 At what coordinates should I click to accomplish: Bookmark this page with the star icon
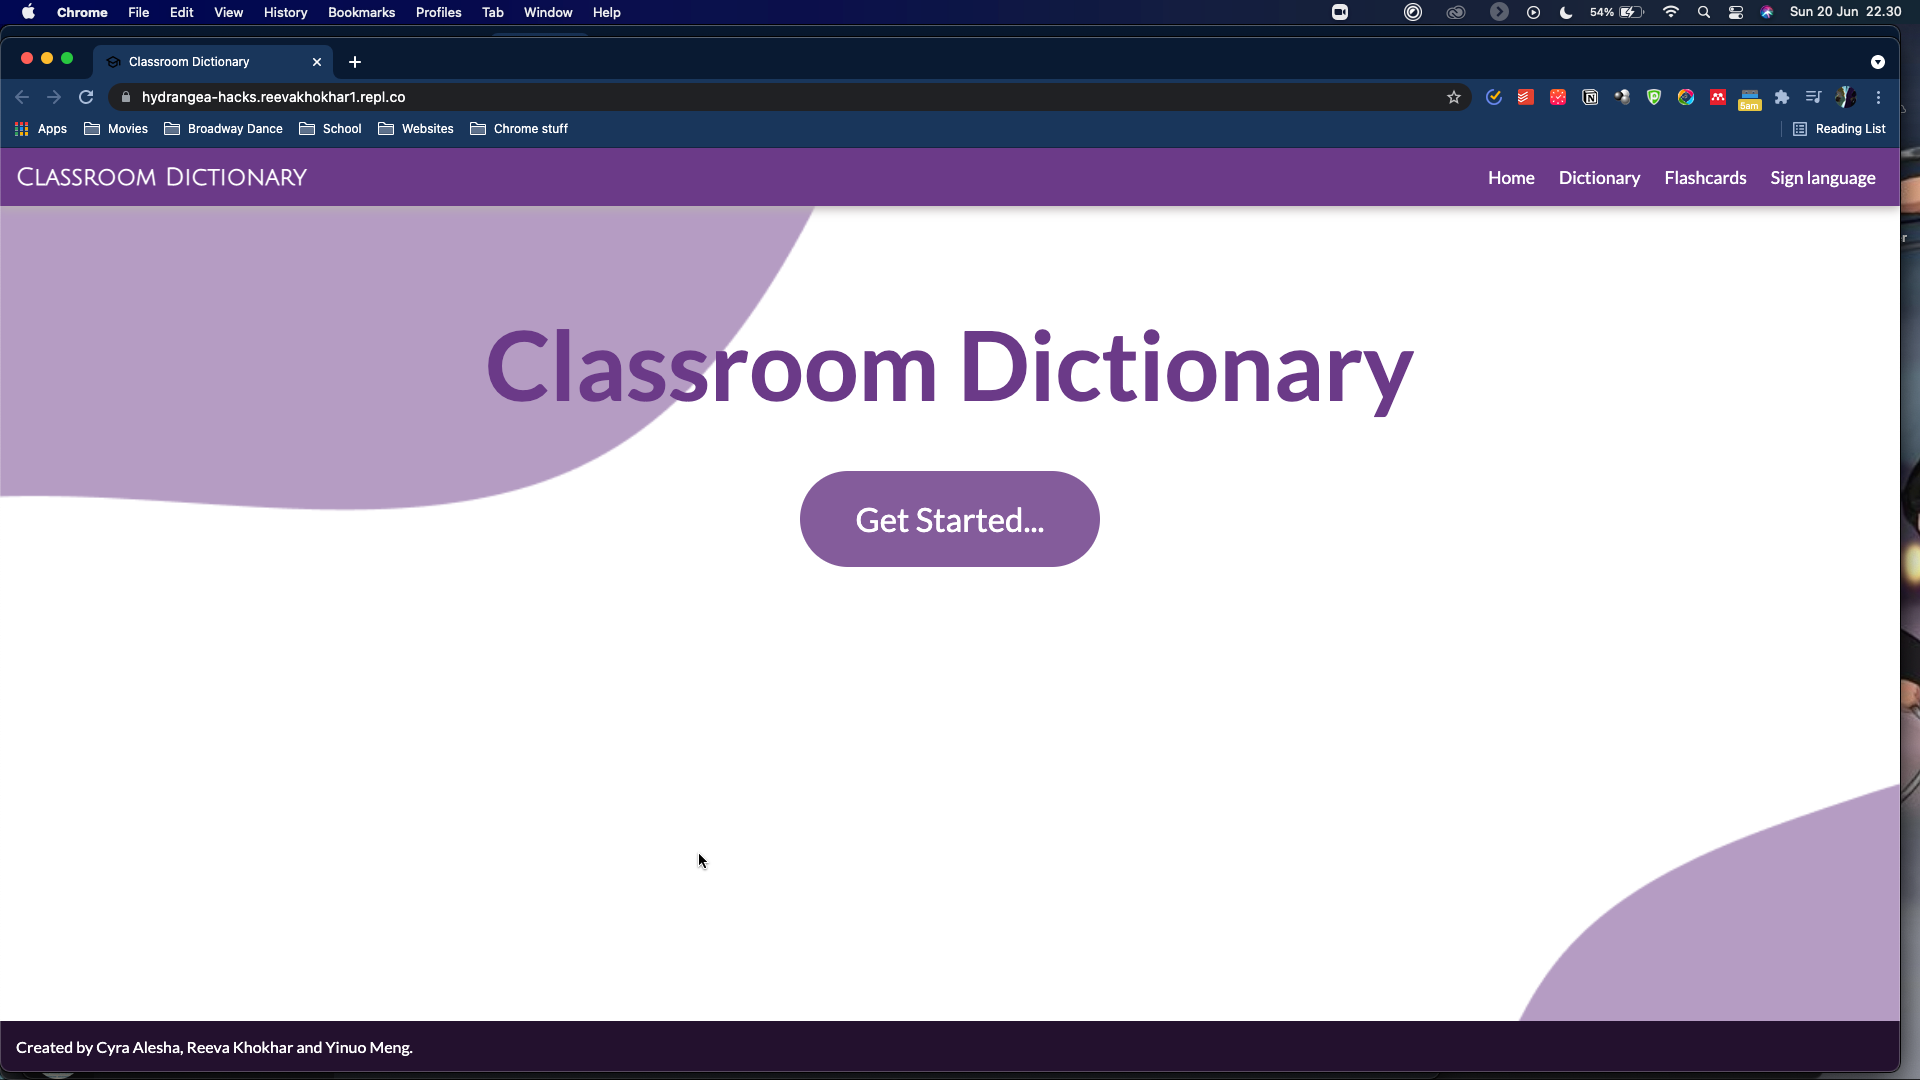[x=1454, y=97]
